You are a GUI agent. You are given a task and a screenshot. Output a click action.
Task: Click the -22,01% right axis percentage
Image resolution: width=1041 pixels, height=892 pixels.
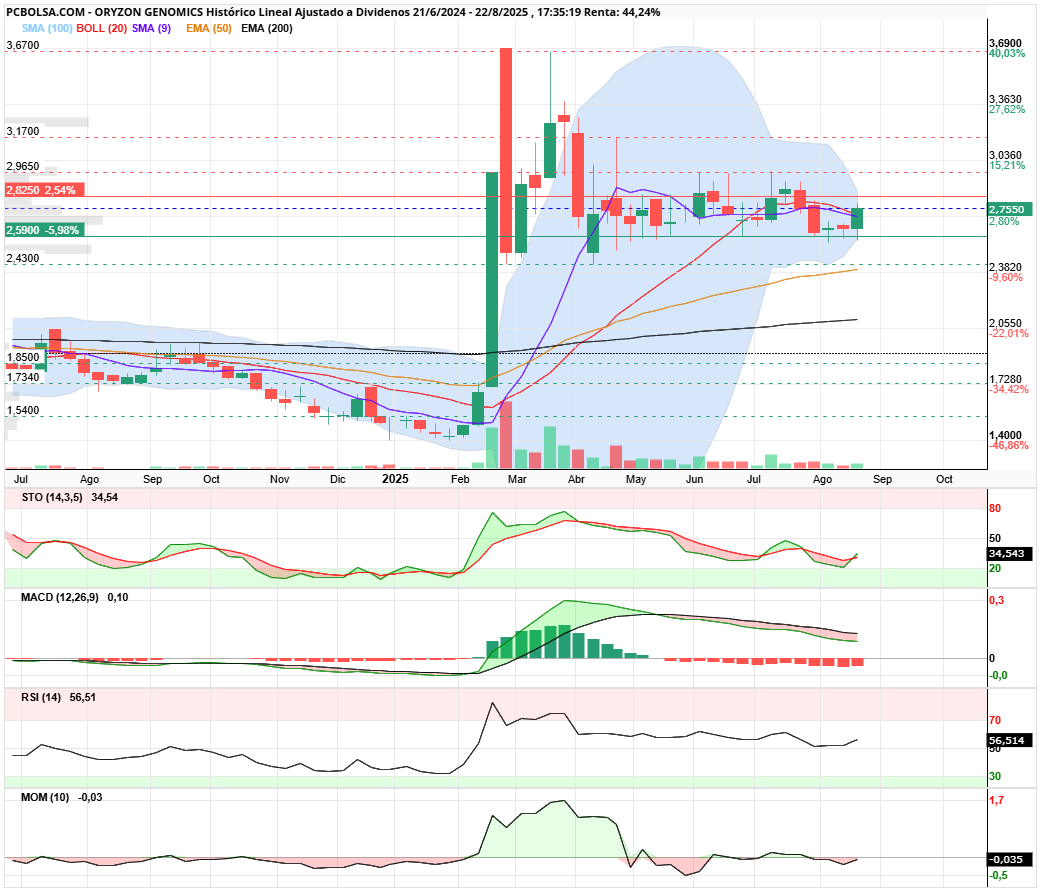point(1008,333)
